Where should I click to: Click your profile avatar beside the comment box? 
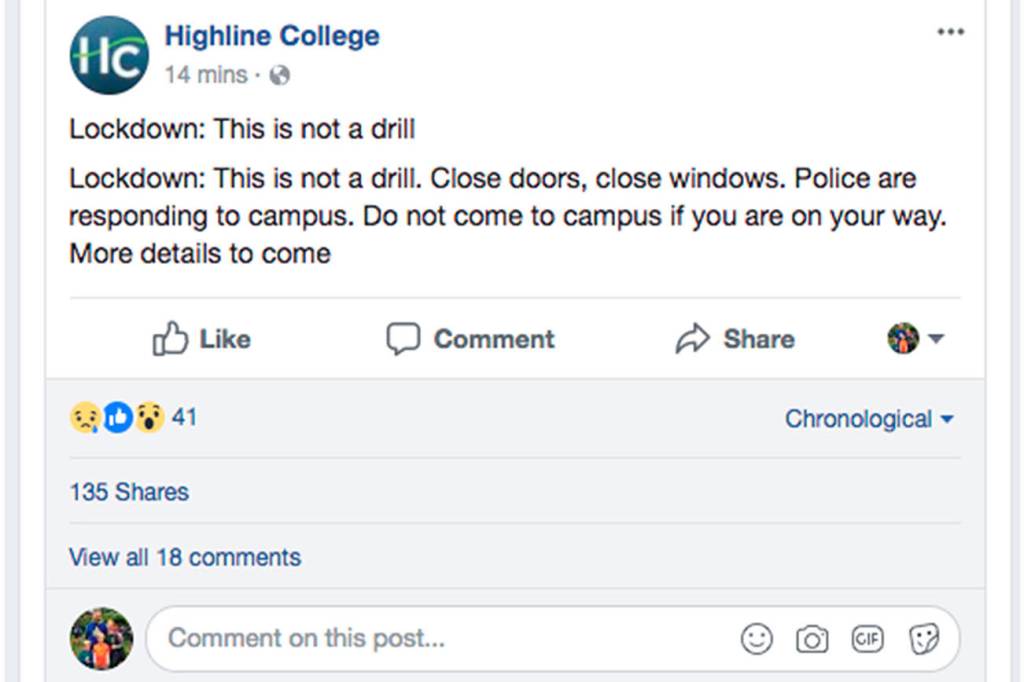(x=101, y=638)
